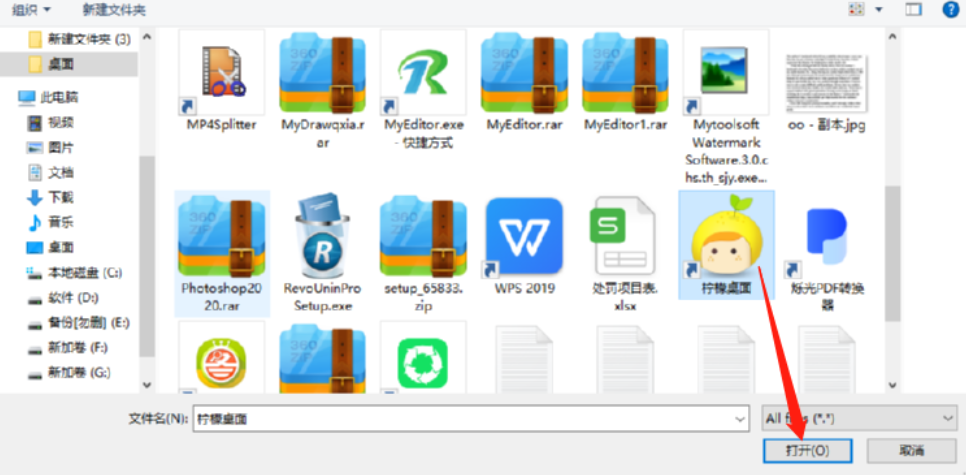Open 视频 in navigation pane
The image size is (966, 475).
(51, 123)
